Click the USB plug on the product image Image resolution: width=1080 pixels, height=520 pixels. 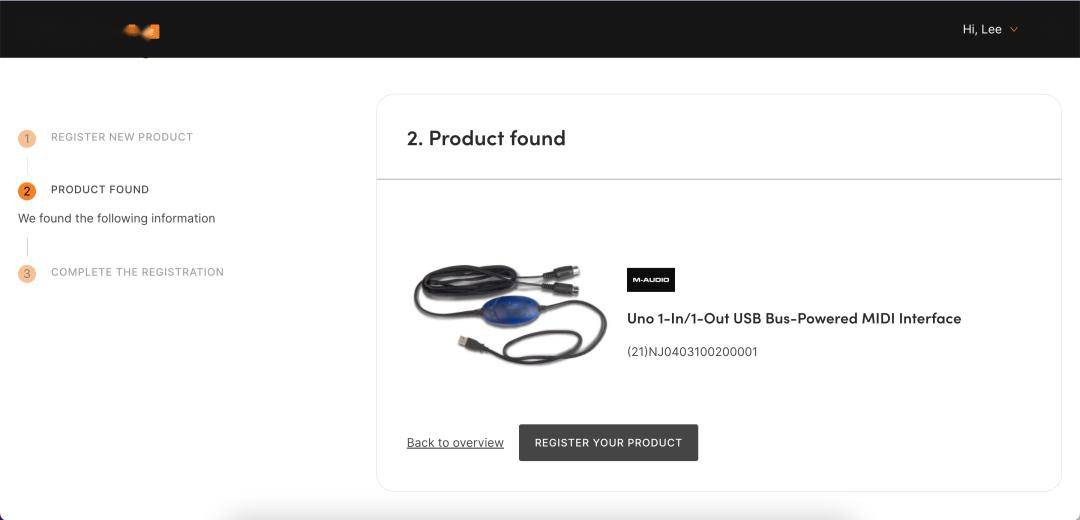469,342
